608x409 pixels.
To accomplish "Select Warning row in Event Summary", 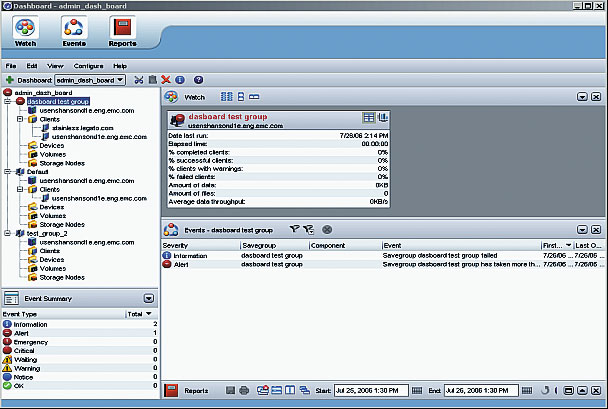I will click(80, 368).
